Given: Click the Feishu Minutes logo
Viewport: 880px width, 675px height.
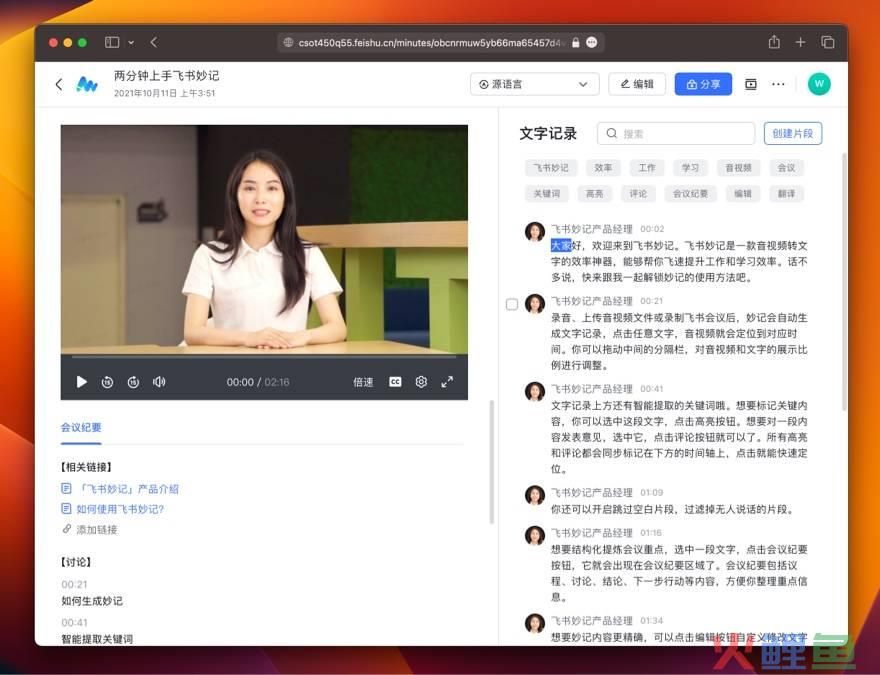Looking at the screenshot, I should click(x=87, y=84).
